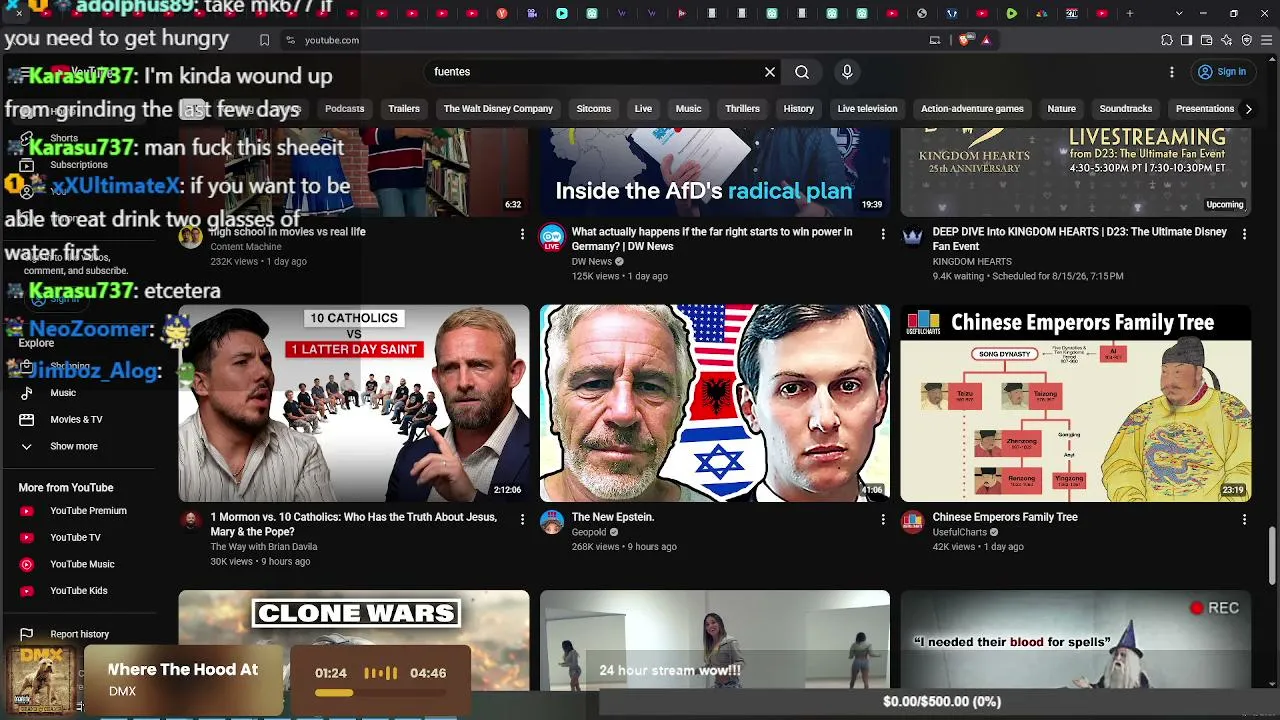This screenshot has width=1280, height=720.
Task: Open the browser hamburger main menu
Action: coord(1267,40)
